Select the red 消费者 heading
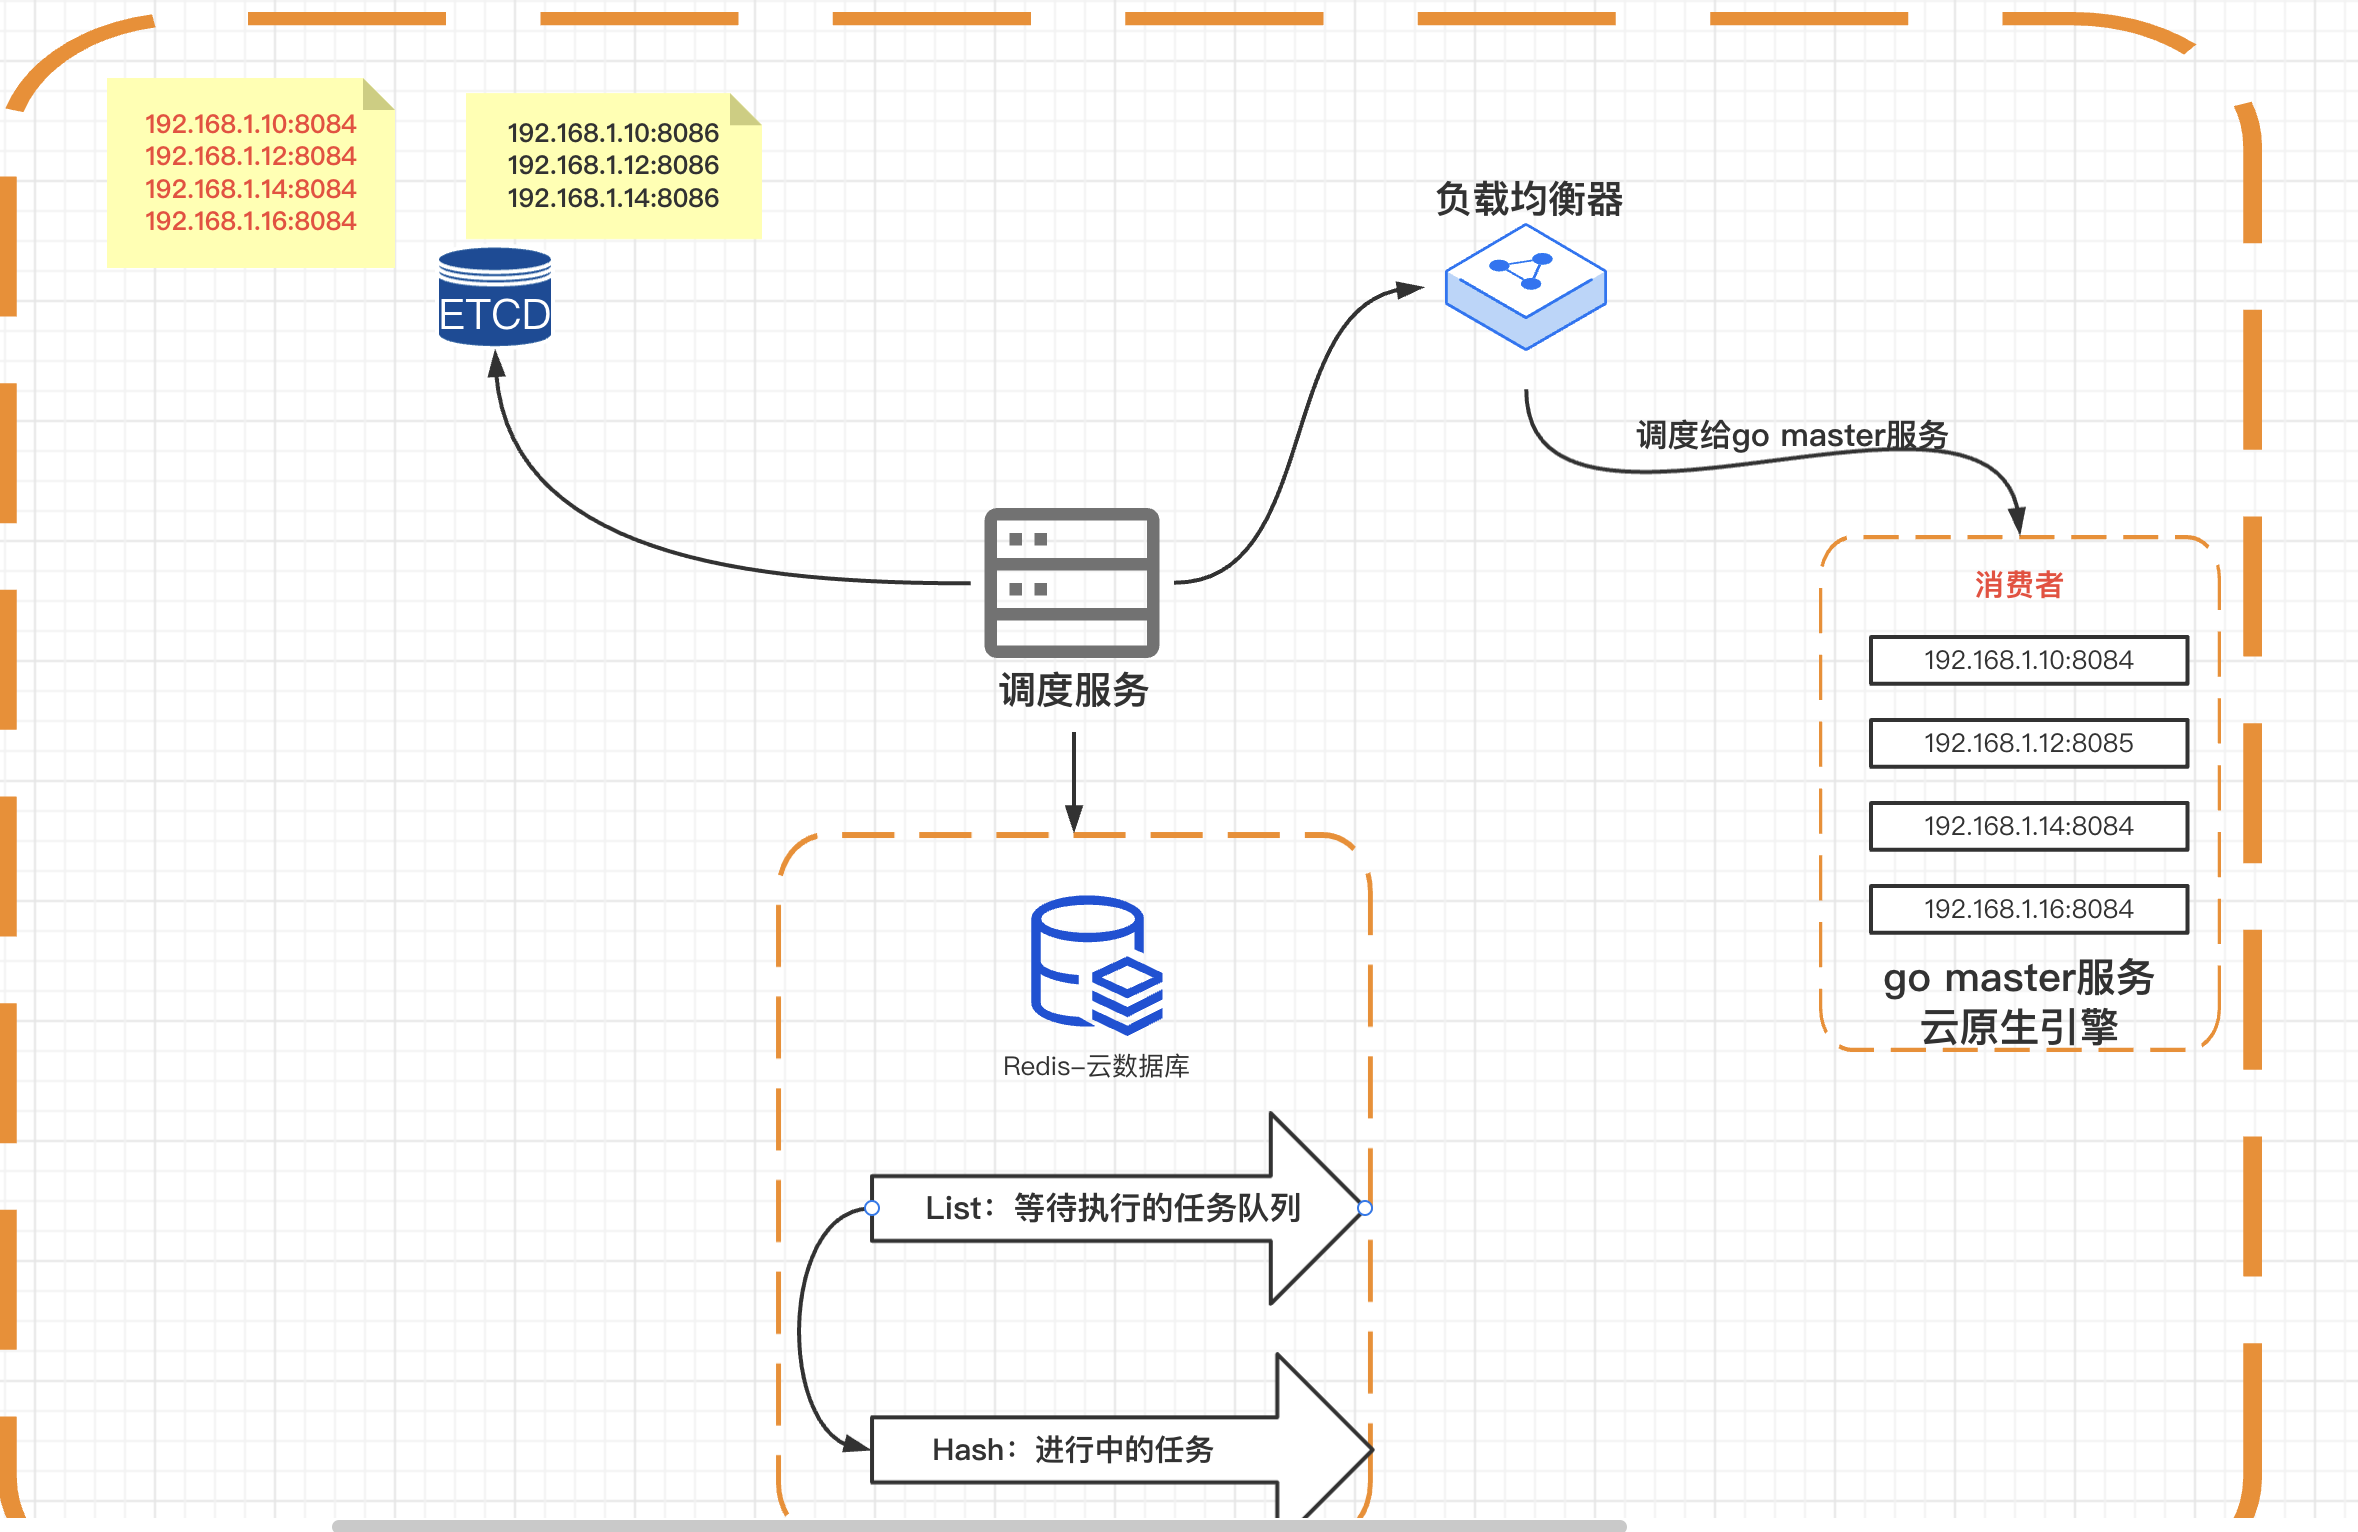This screenshot has height=1532, width=2358. (2019, 585)
